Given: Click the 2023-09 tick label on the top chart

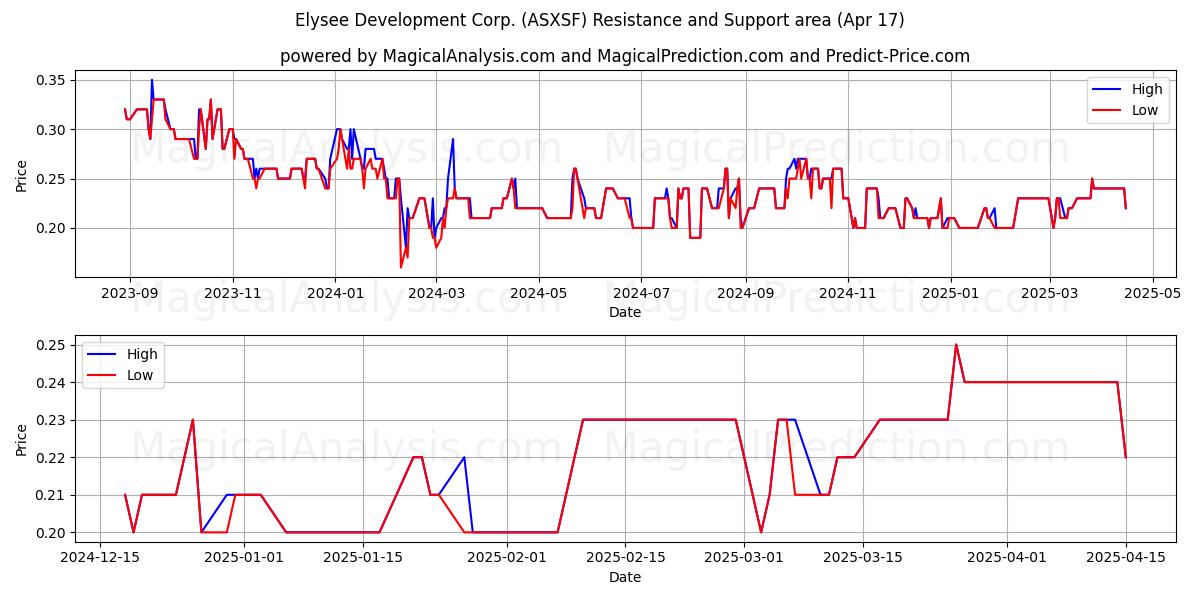Looking at the screenshot, I should click(130, 294).
